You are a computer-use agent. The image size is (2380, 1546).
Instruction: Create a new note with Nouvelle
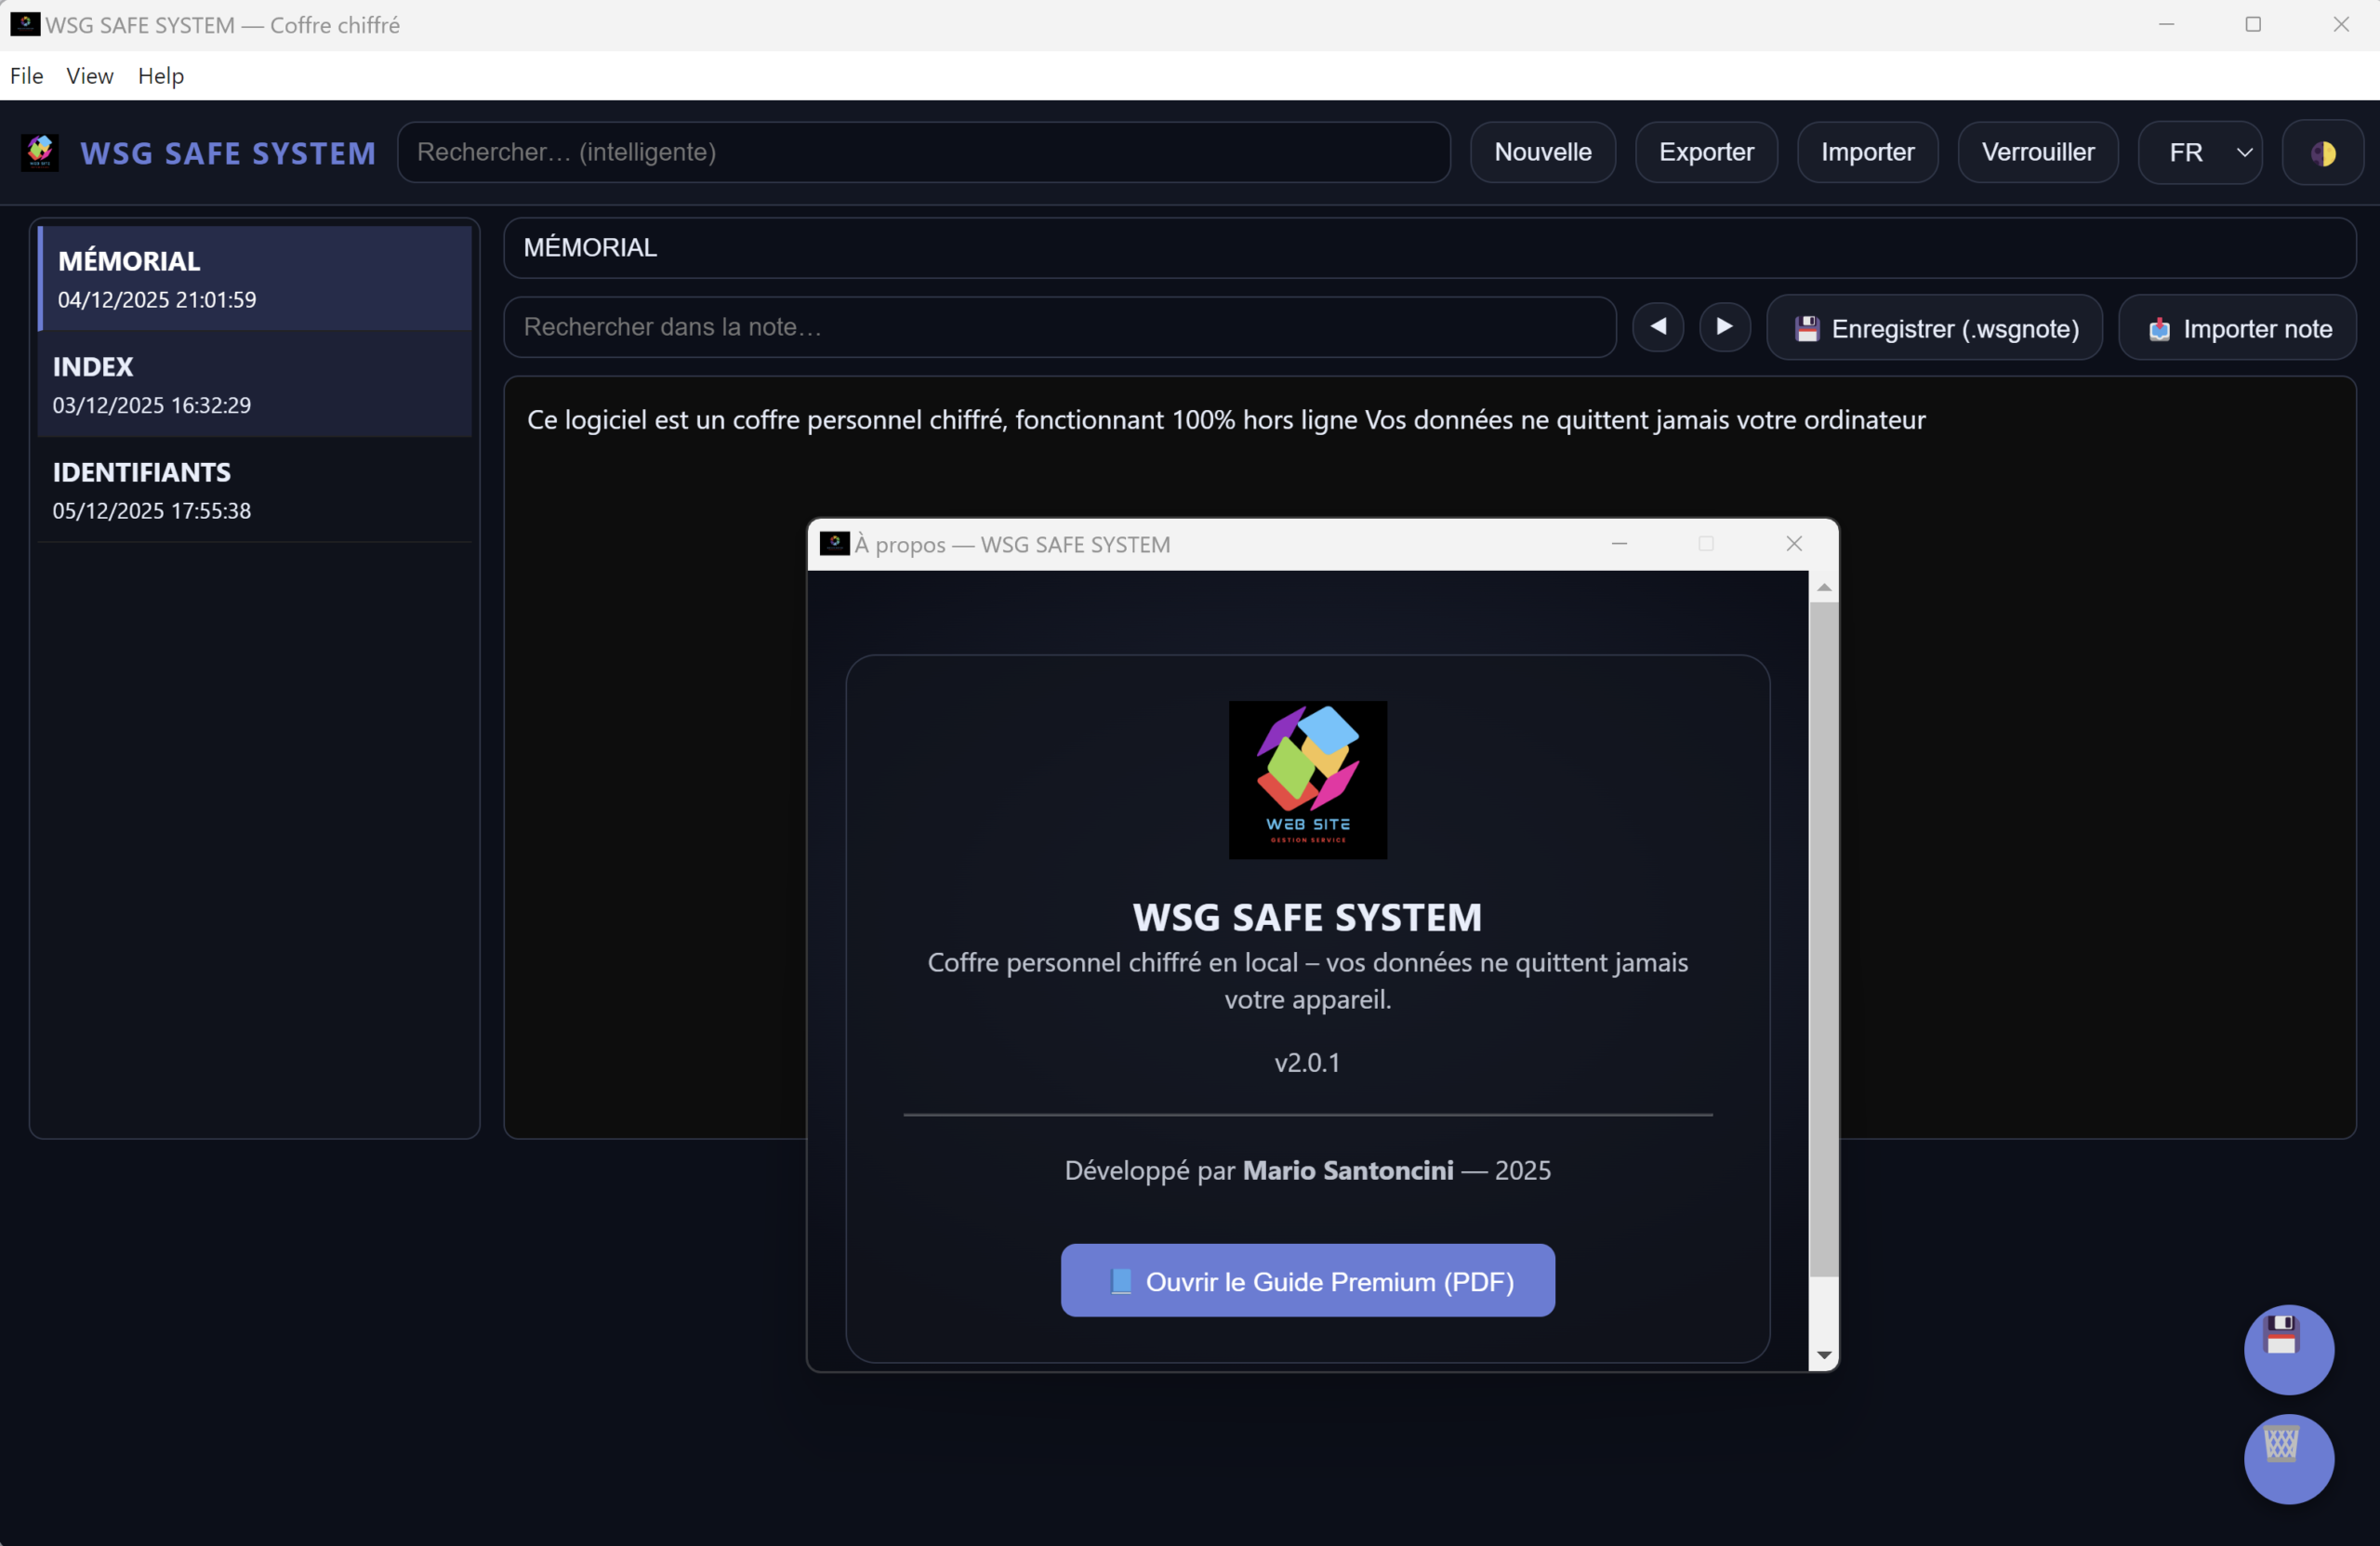coord(1542,152)
